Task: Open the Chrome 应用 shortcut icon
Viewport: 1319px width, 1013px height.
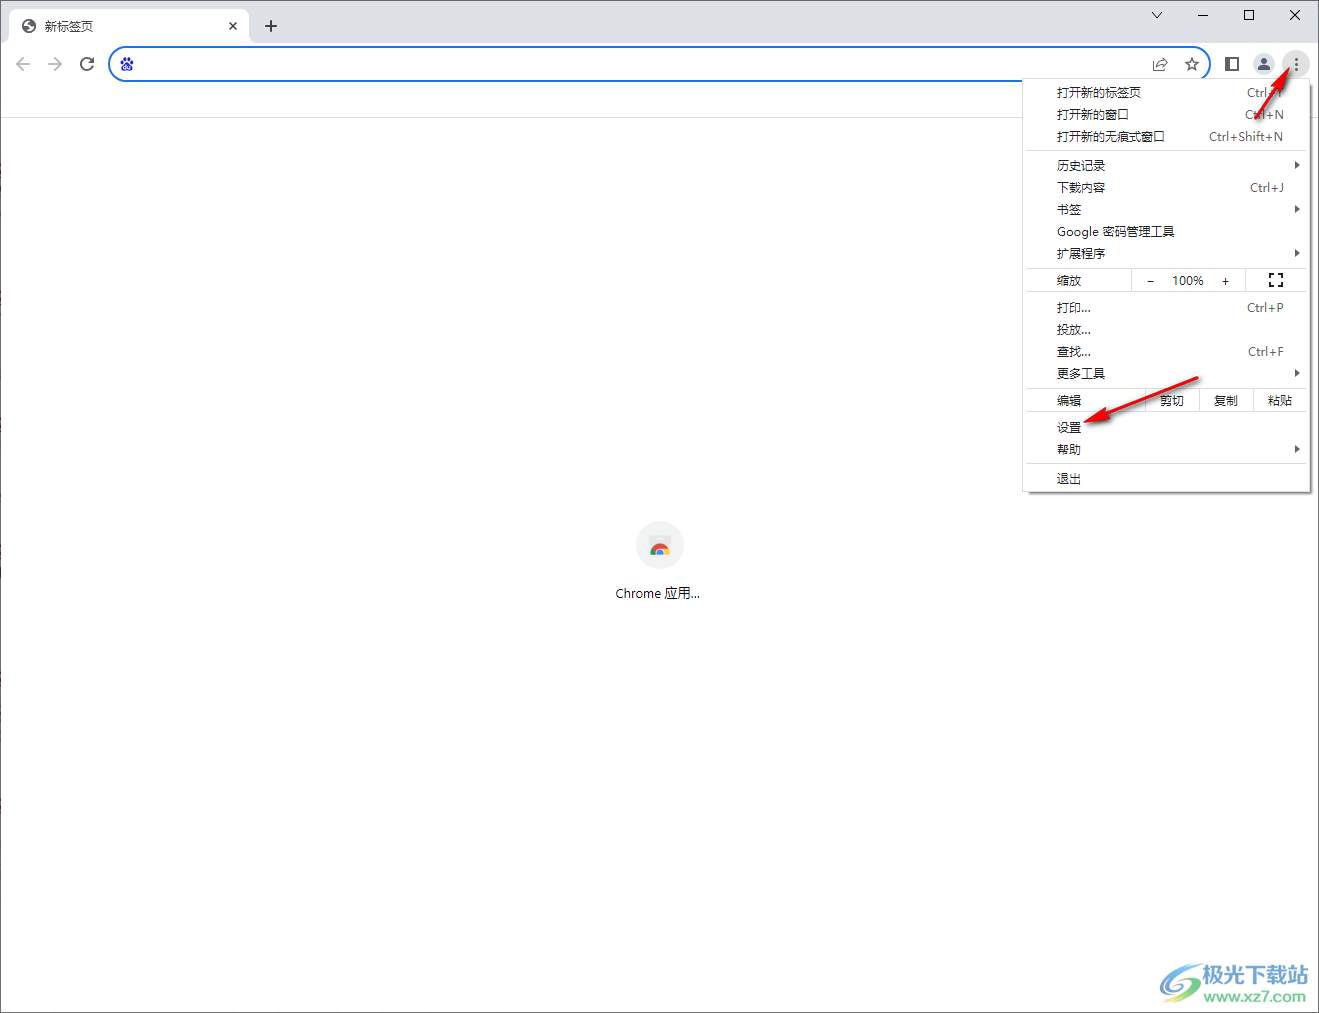Action: coord(659,546)
